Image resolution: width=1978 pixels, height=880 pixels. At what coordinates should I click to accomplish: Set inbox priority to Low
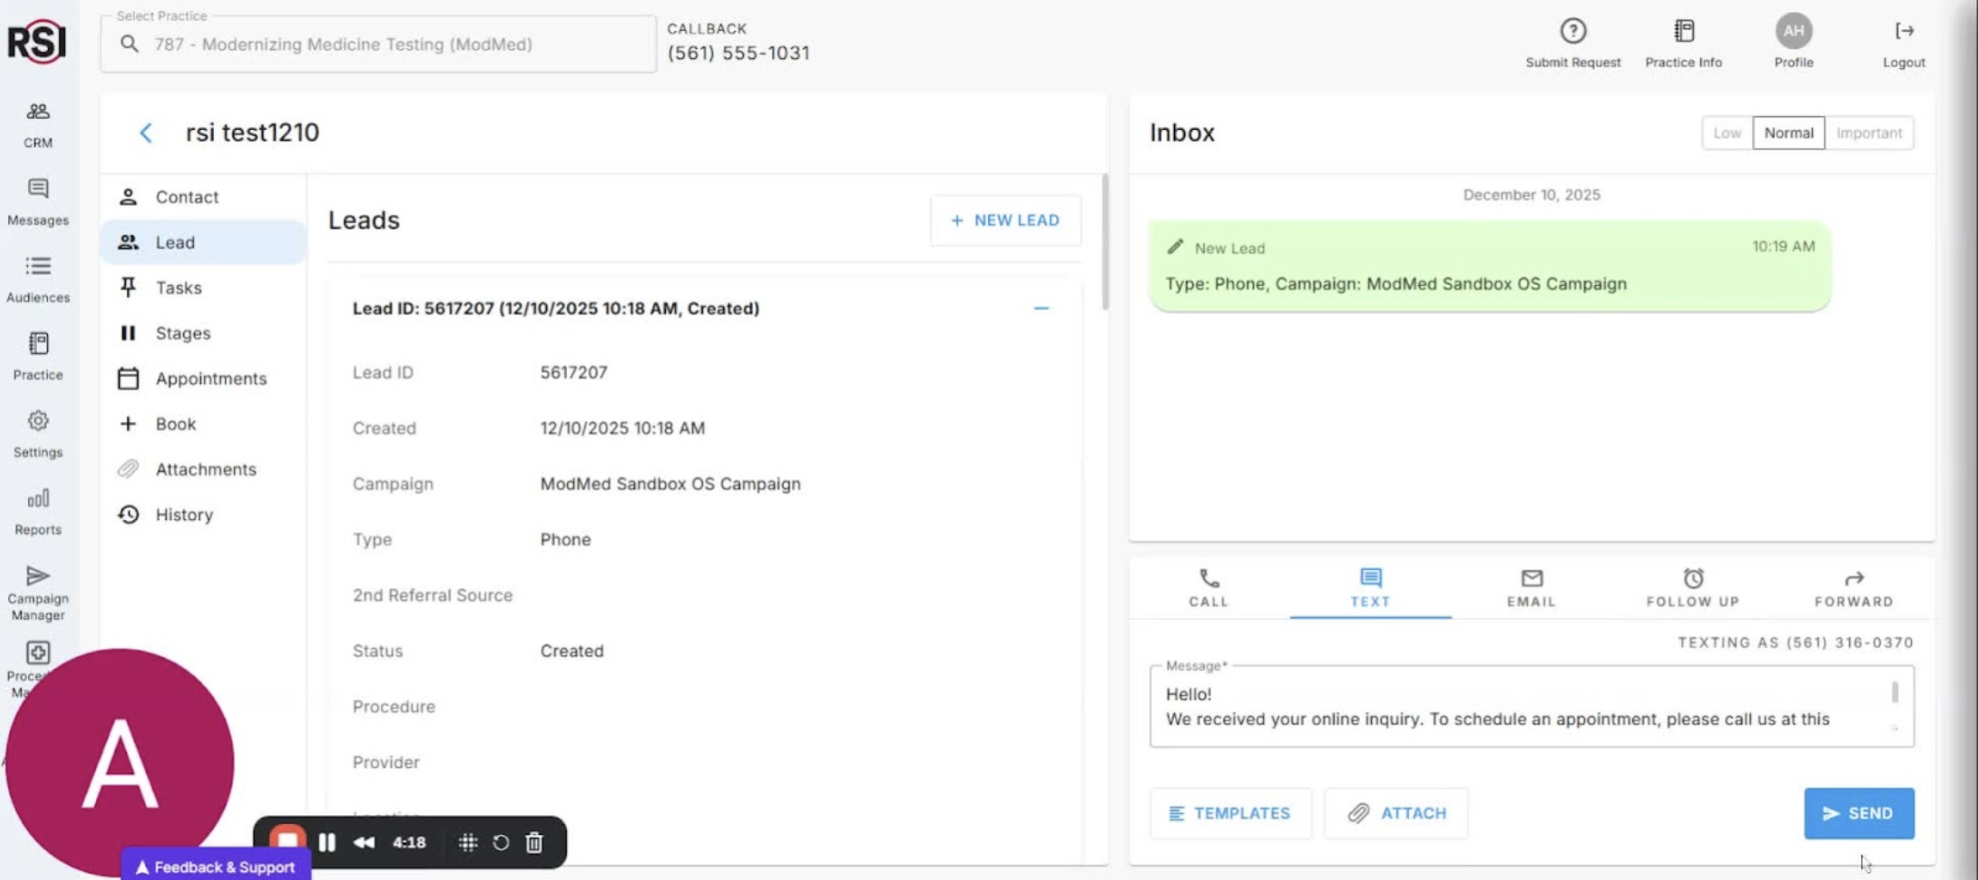click(x=1726, y=133)
